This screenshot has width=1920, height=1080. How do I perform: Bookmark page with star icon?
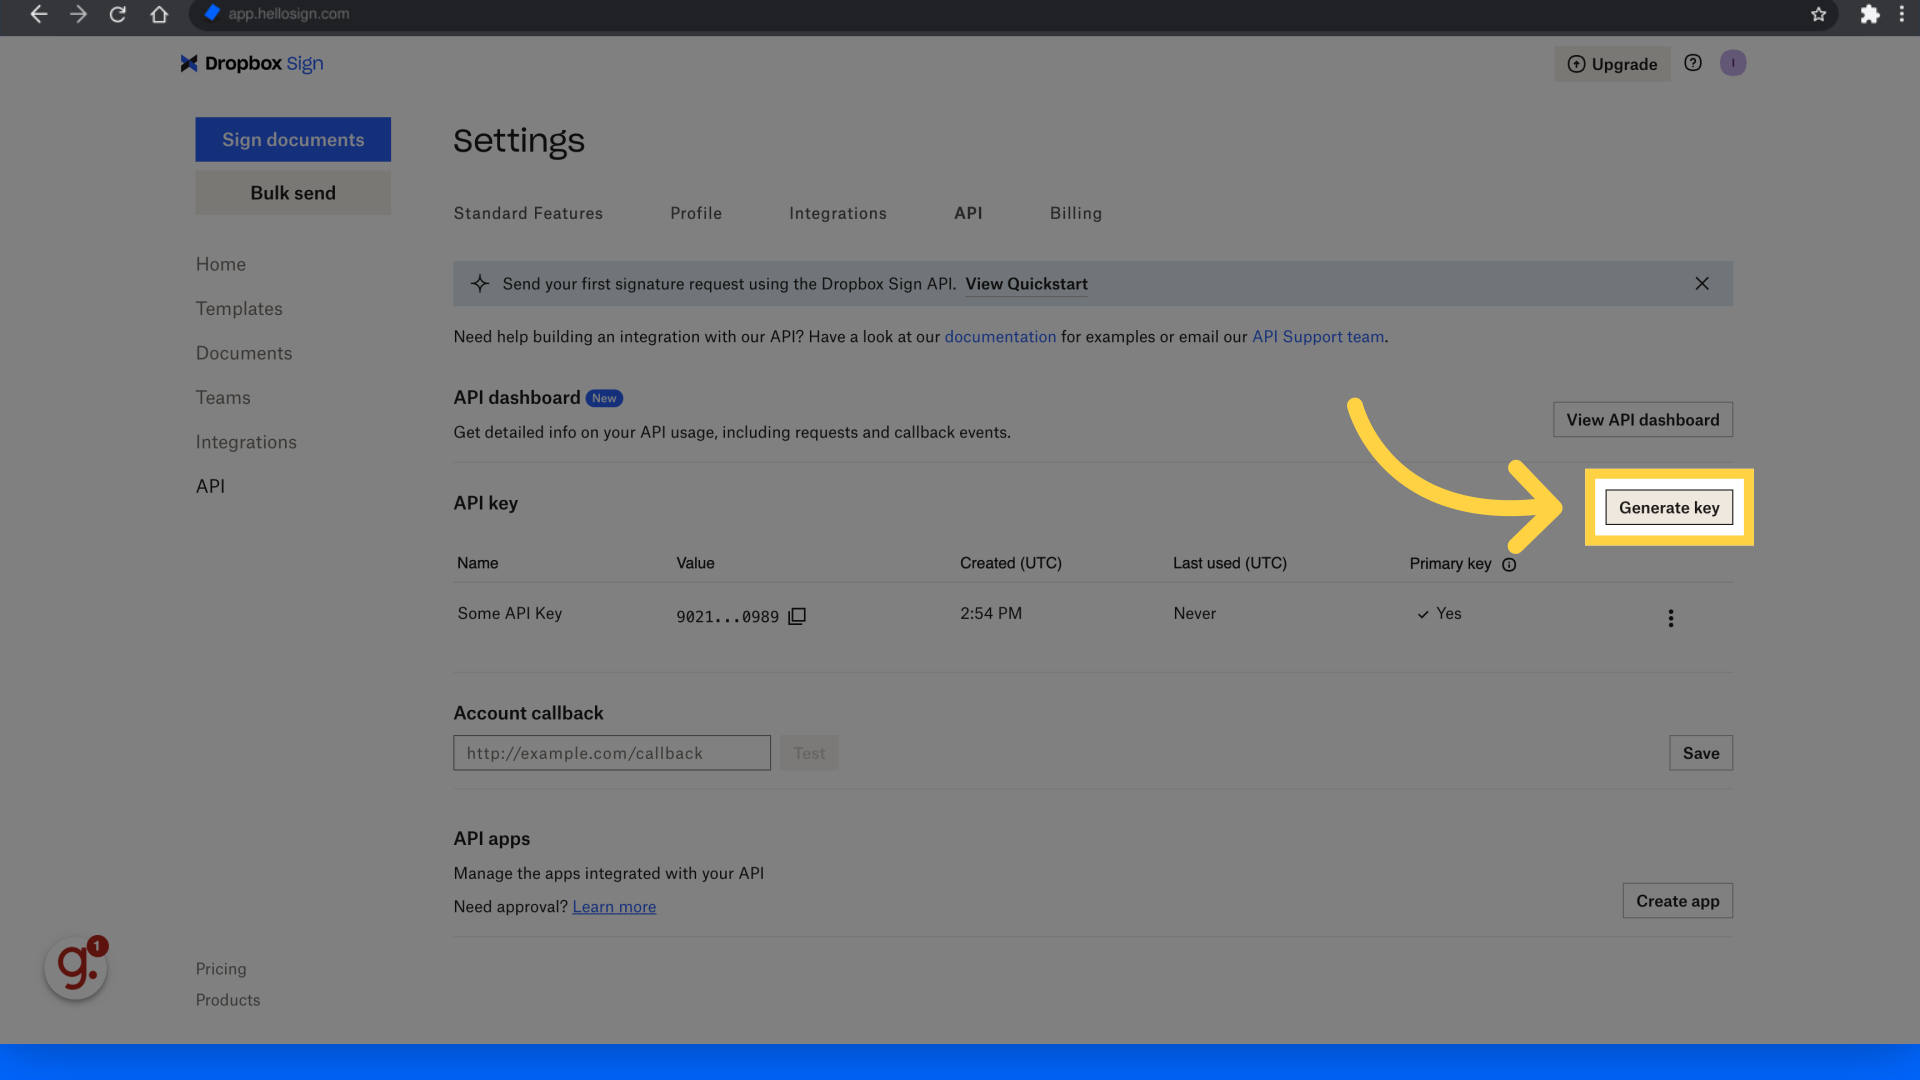point(1818,14)
